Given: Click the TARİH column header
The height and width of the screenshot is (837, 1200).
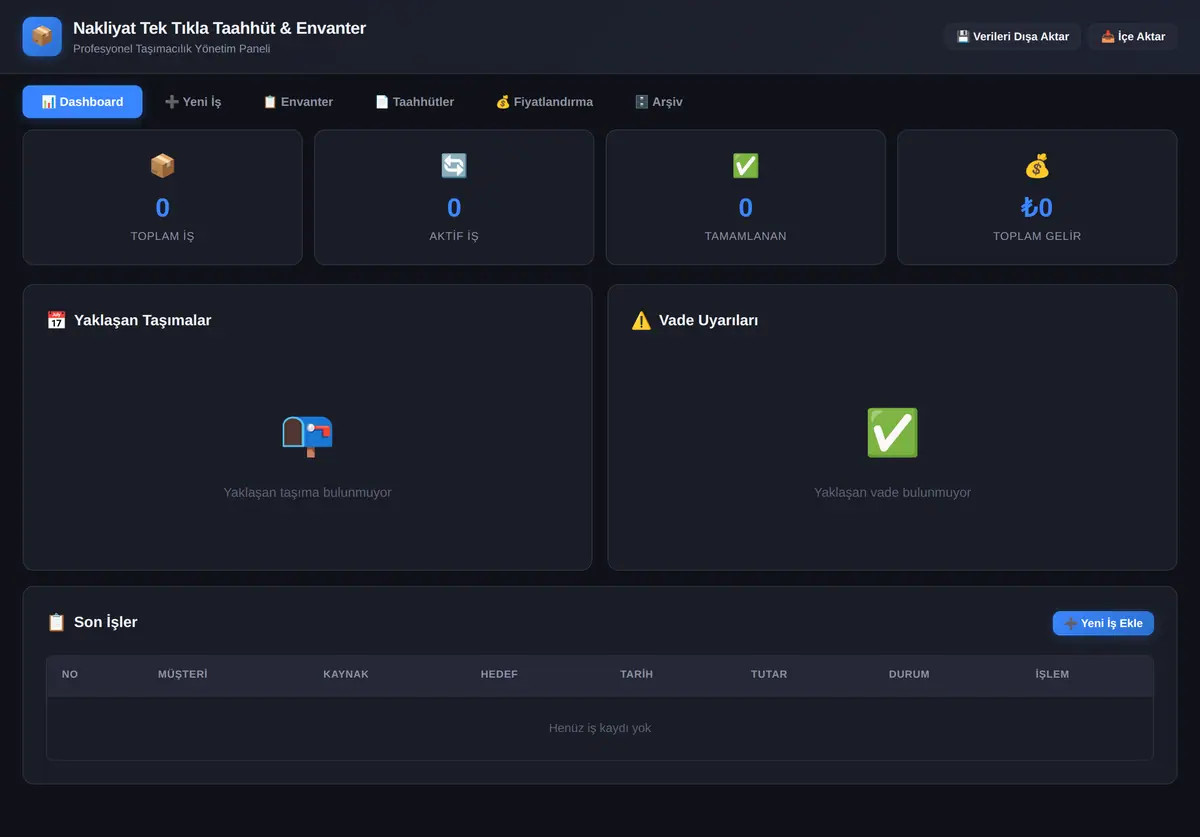Looking at the screenshot, I should pos(636,674).
